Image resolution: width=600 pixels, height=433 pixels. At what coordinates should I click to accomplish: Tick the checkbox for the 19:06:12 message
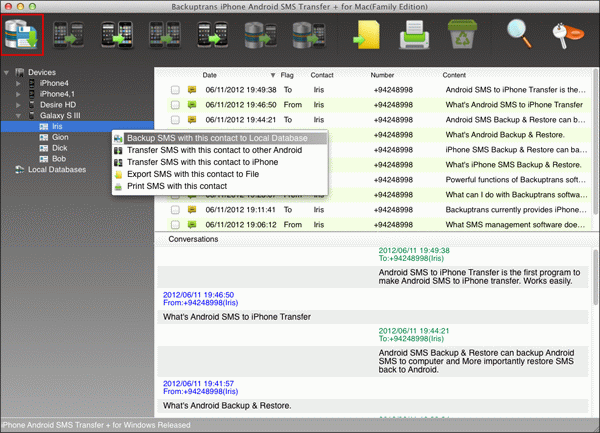point(175,225)
